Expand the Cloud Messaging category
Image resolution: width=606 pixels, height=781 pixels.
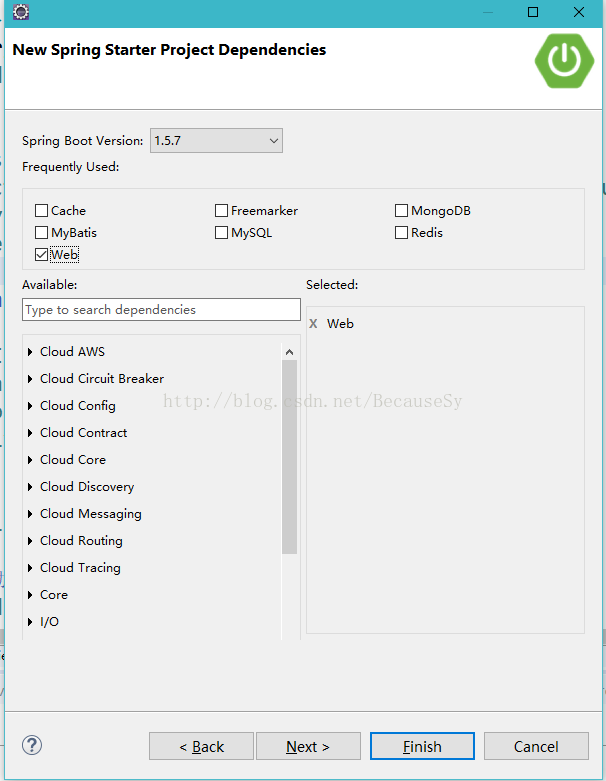pyautogui.click(x=30, y=514)
